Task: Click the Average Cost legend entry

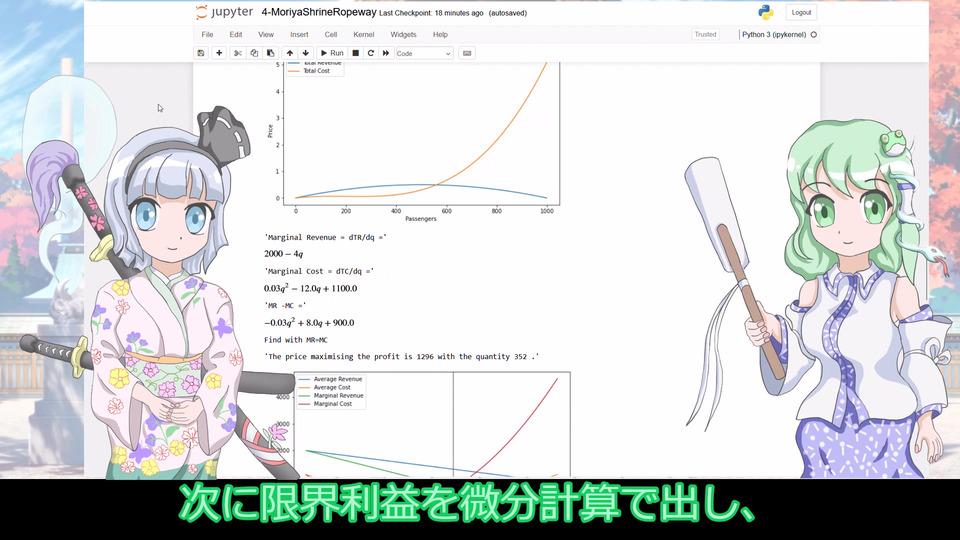Action: click(x=325, y=388)
